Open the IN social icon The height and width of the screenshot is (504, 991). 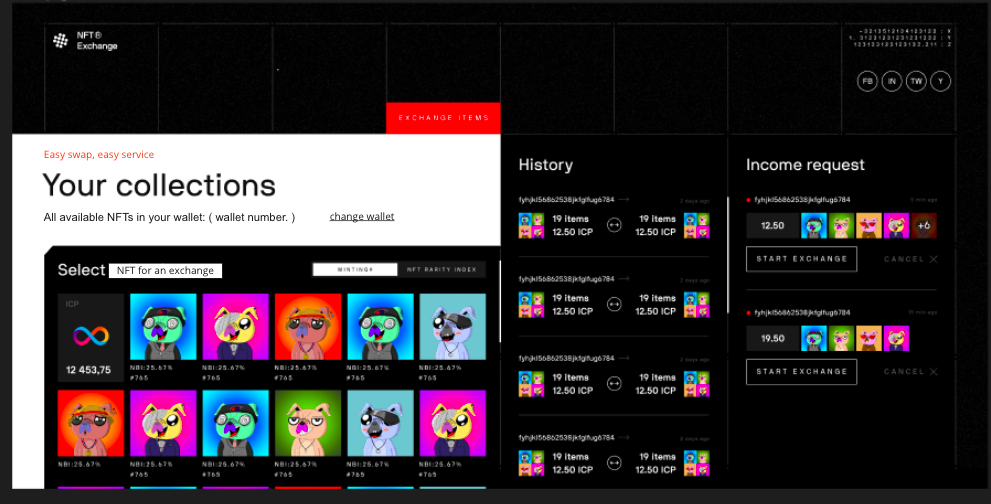coord(892,81)
